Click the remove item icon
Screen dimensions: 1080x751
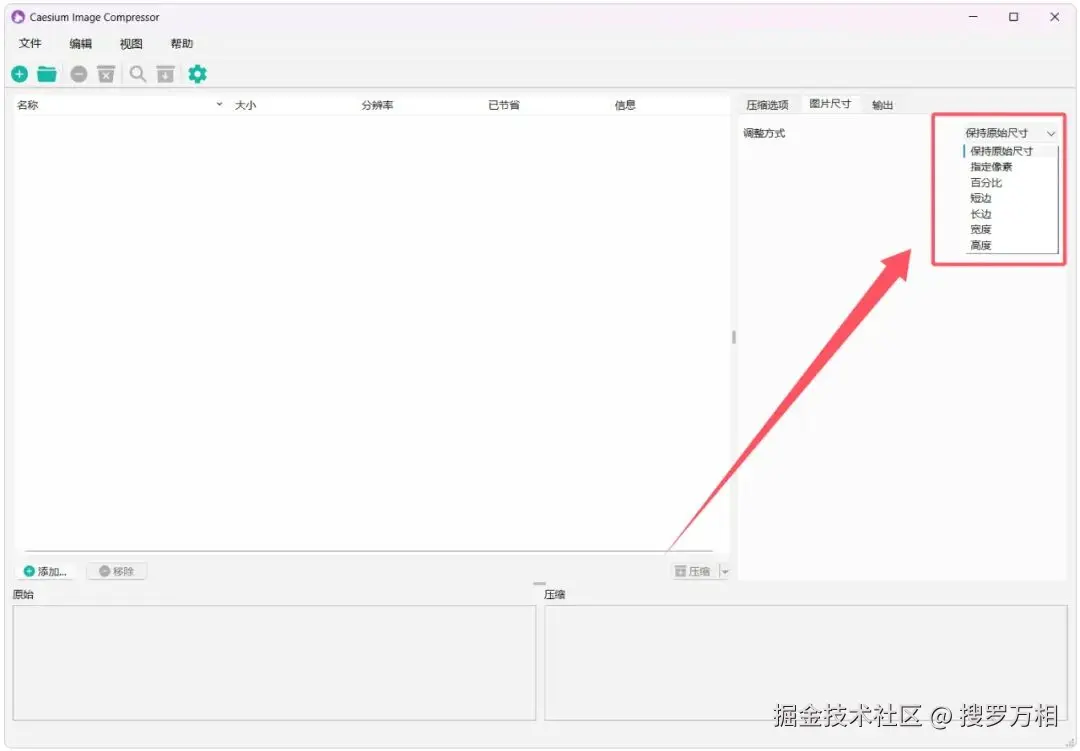pos(78,74)
